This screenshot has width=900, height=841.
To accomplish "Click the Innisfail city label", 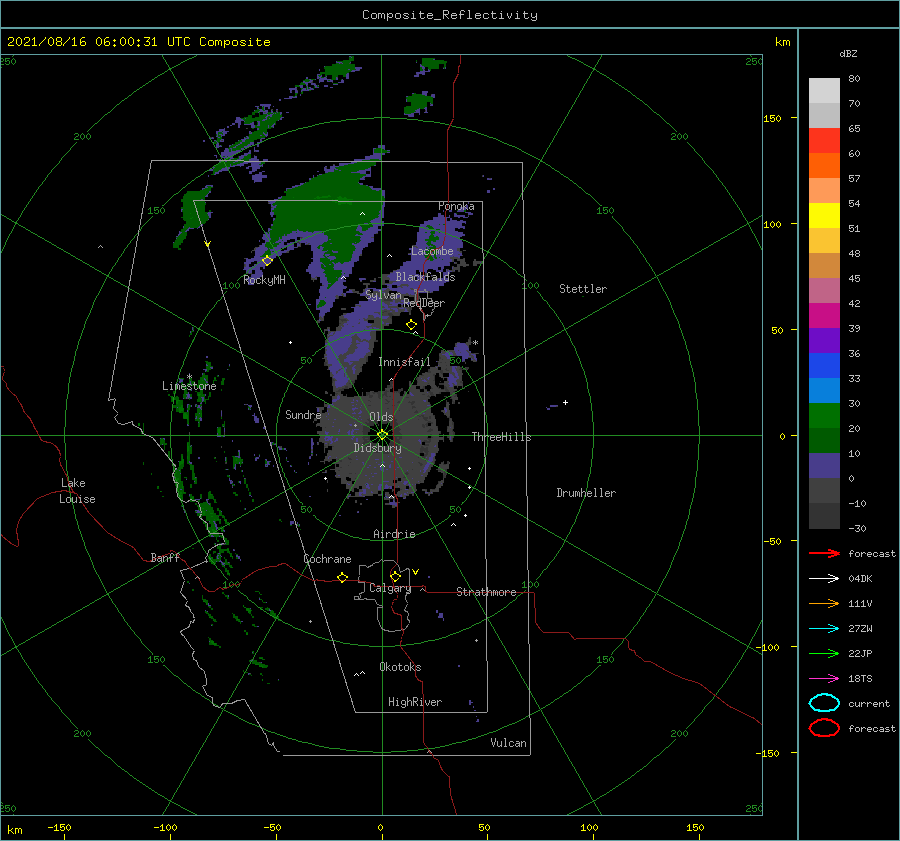I will tap(404, 362).
